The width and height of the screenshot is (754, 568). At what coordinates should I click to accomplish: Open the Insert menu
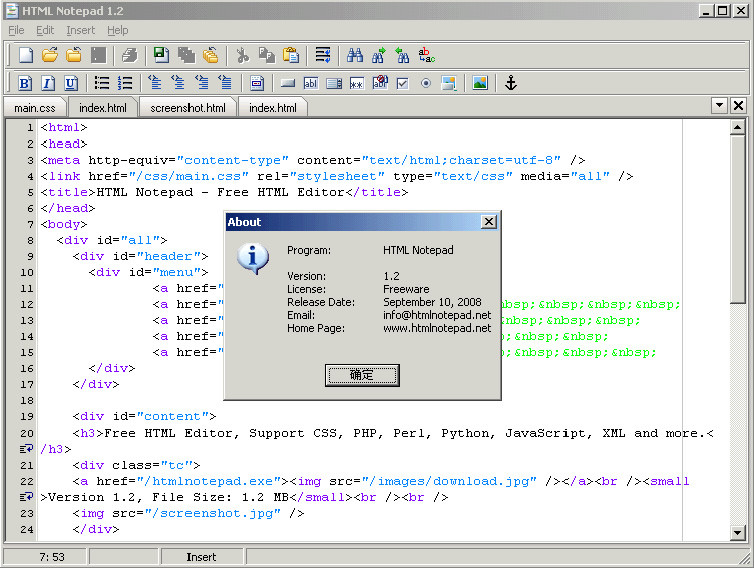point(80,30)
